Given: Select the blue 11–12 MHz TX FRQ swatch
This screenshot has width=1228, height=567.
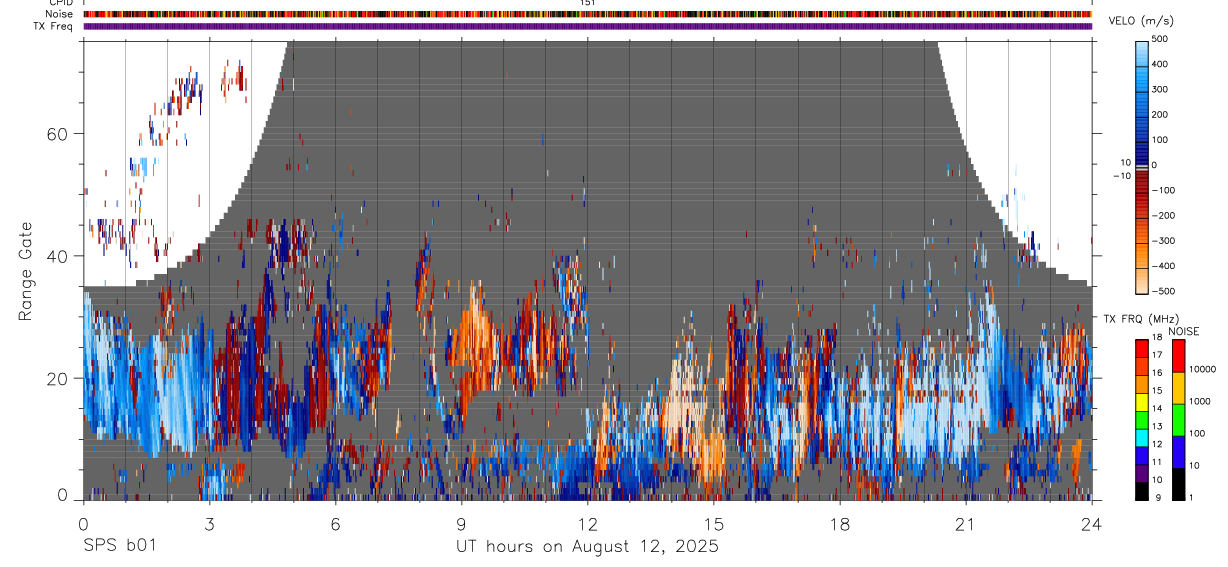Looking at the screenshot, I should point(1141,455).
